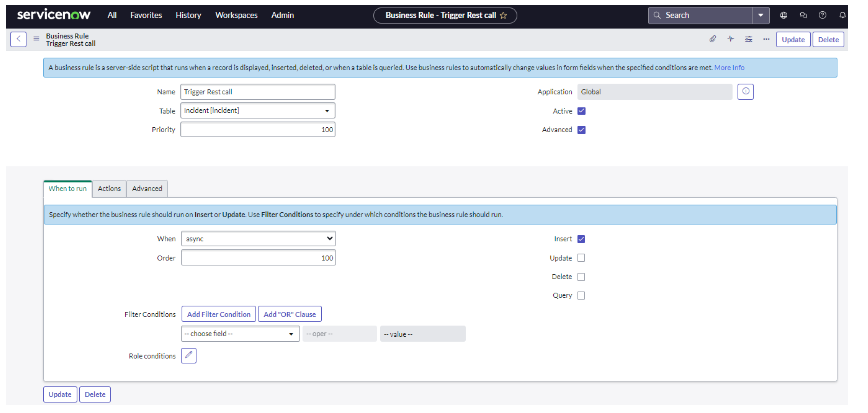This screenshot has width=868, height=413.
Task: Click the attachments paperclip icon
Action: 713,39
